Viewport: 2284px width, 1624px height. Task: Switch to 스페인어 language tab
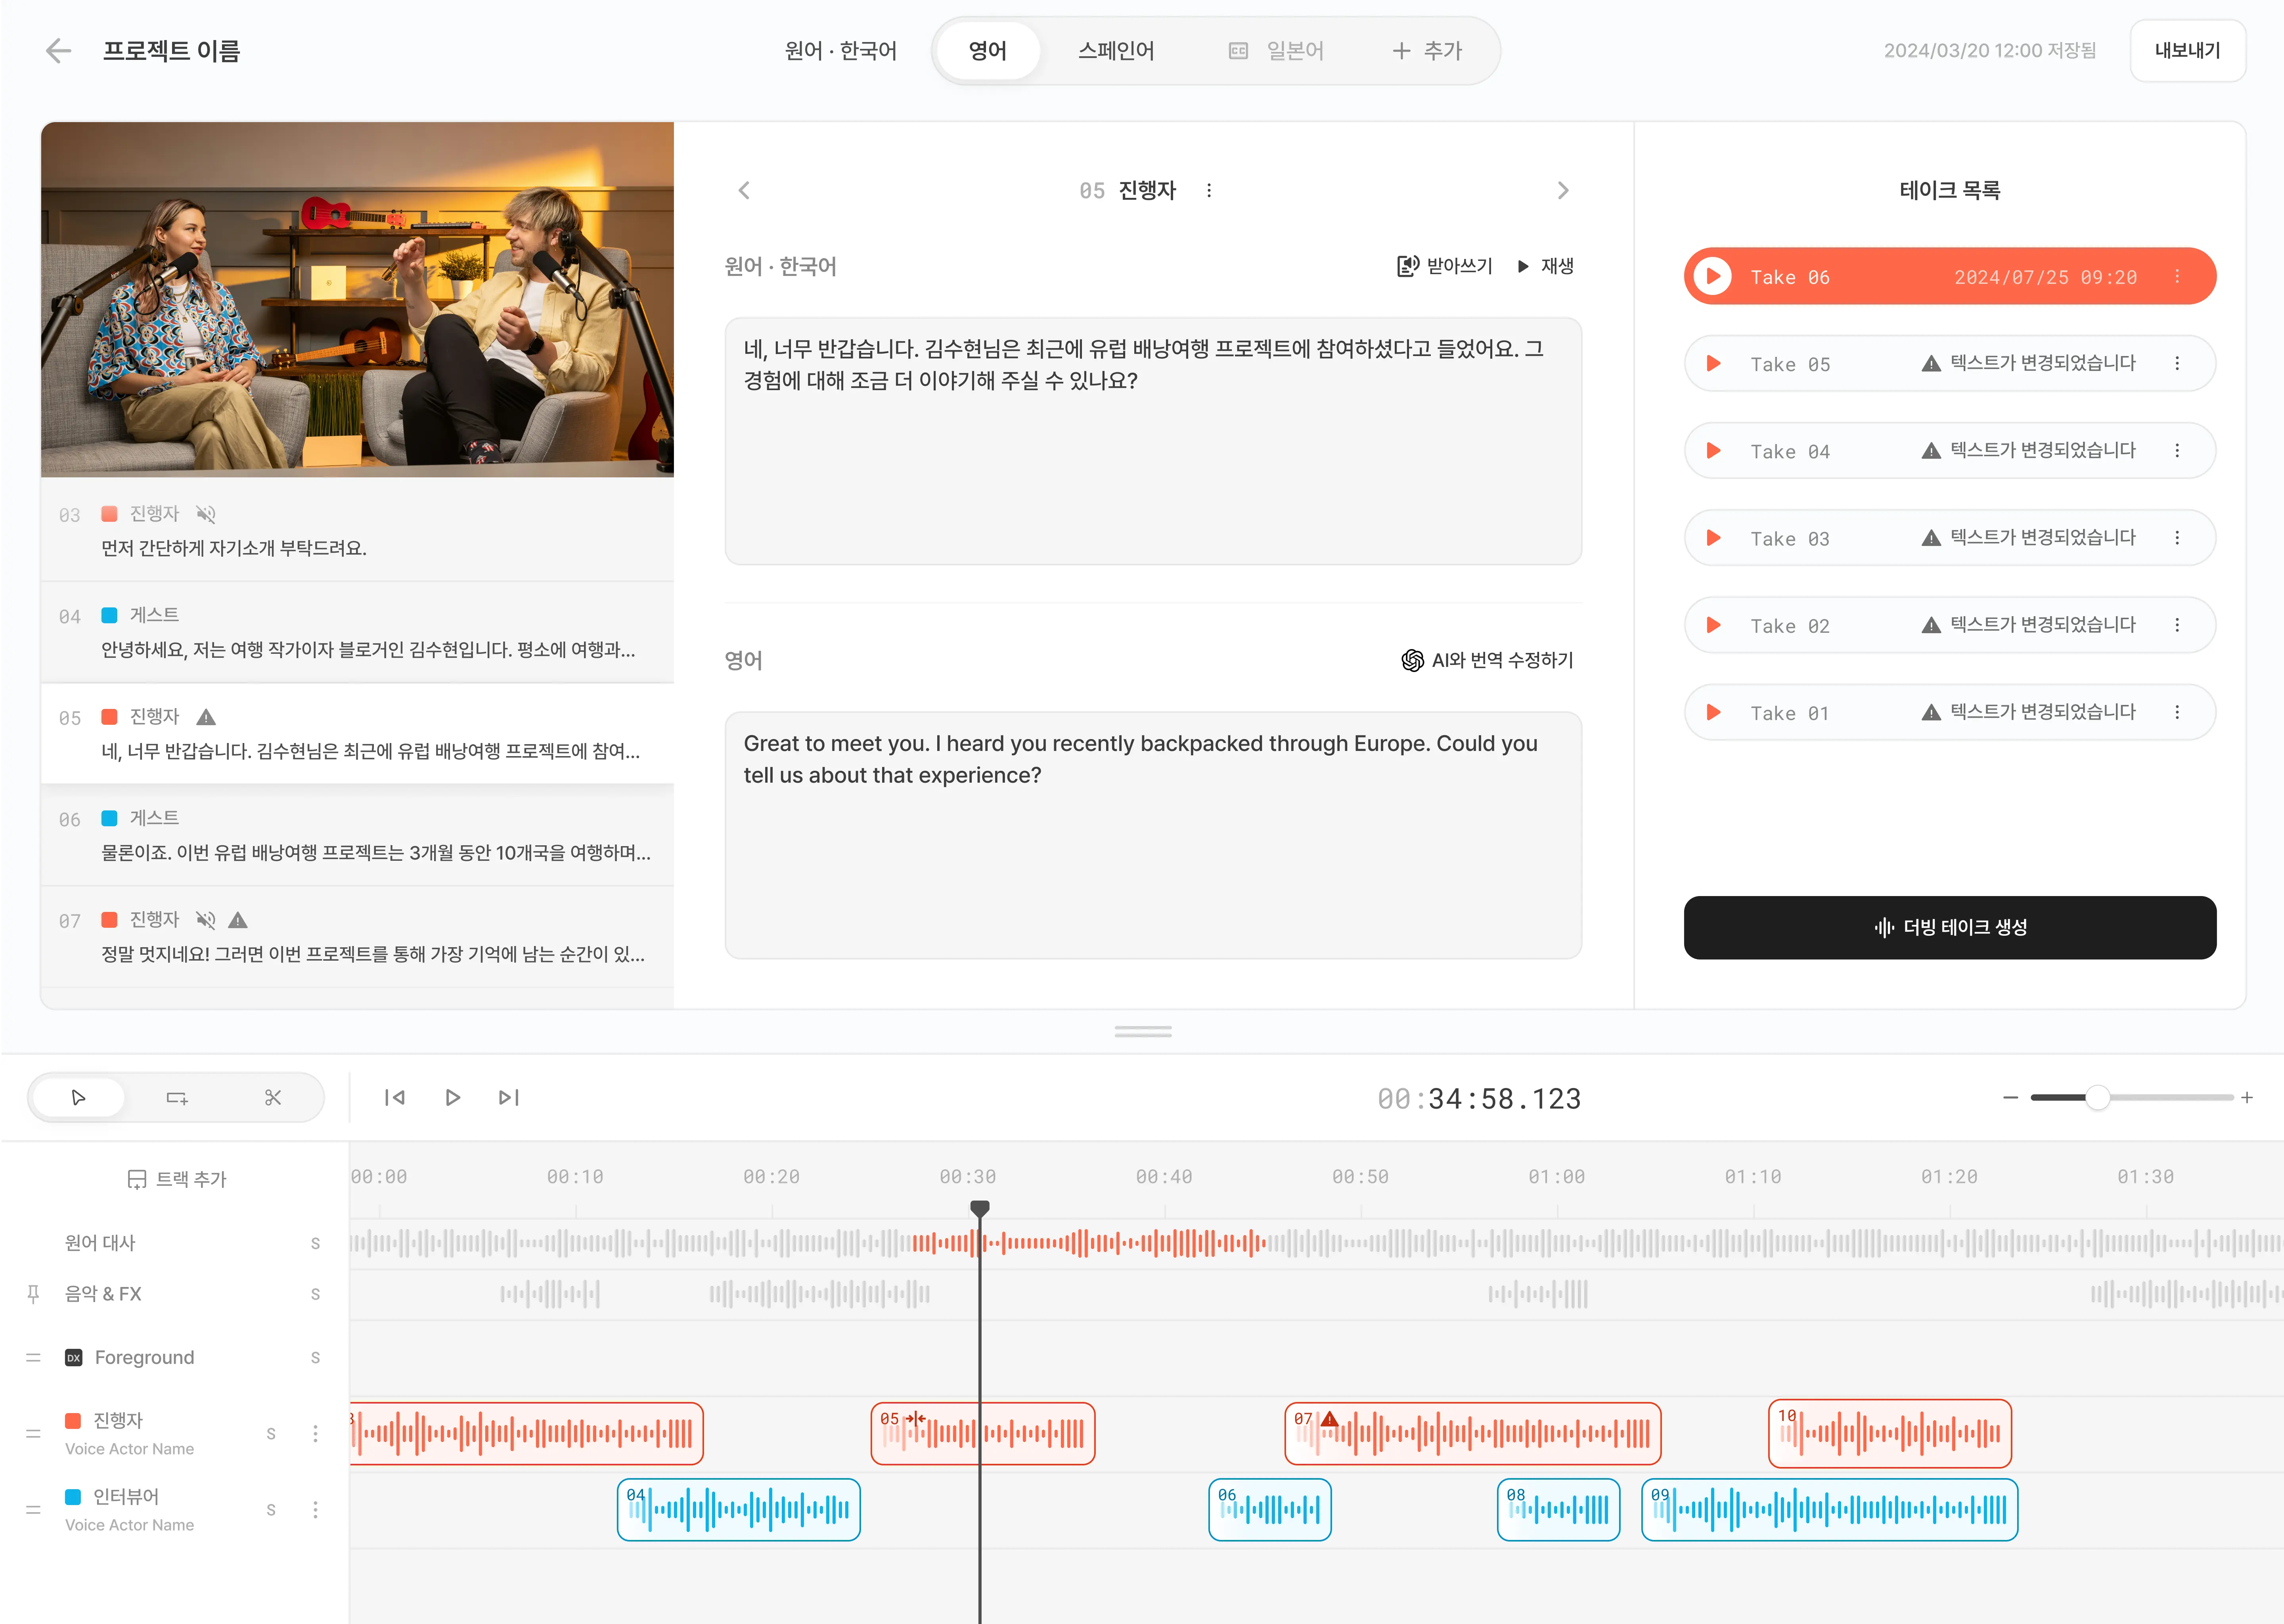[x=1116, y=51]
